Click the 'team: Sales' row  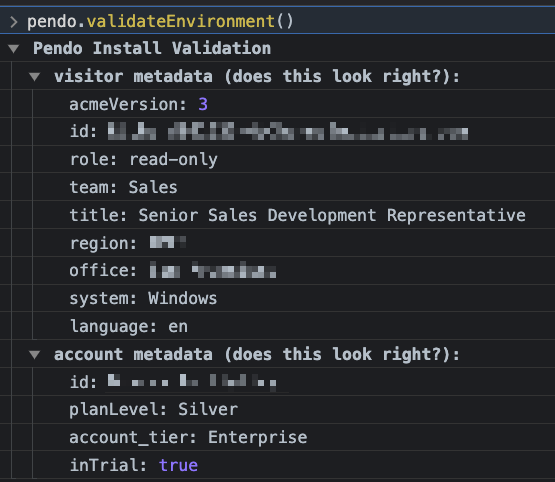294,187
